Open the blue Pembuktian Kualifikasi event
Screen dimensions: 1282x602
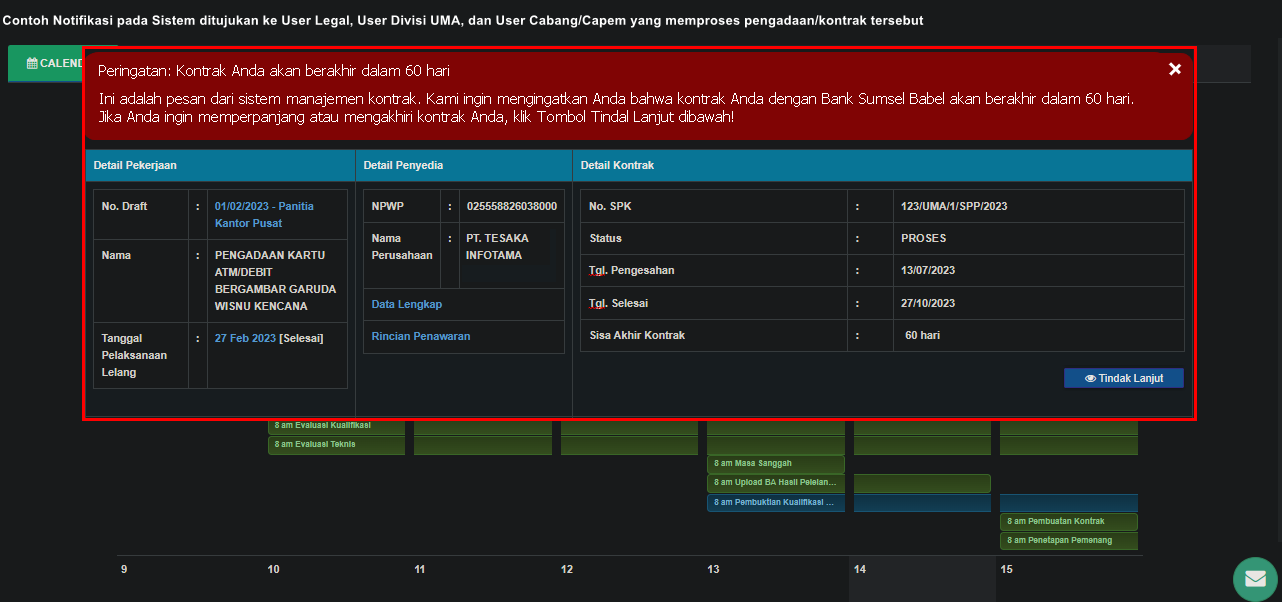[x=775, y=503]
